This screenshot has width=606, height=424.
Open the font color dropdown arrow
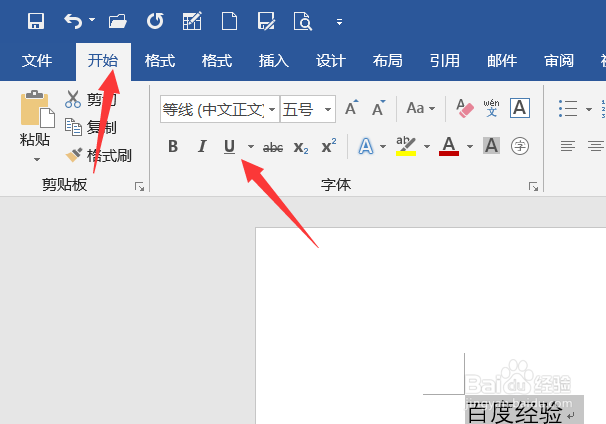pos(470,146)
